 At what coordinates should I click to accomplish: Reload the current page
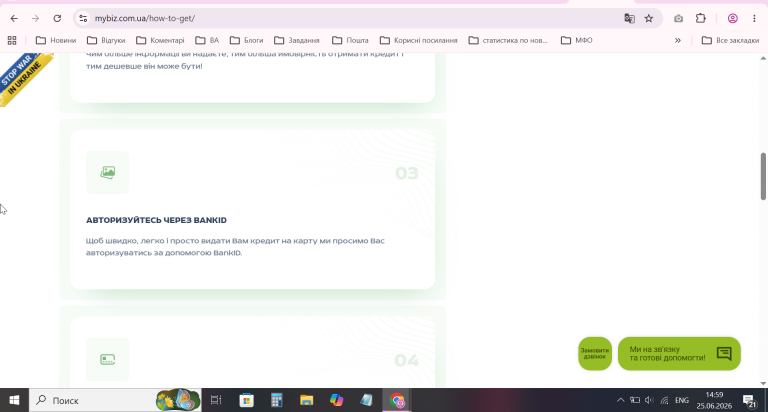tap(57, 19)
